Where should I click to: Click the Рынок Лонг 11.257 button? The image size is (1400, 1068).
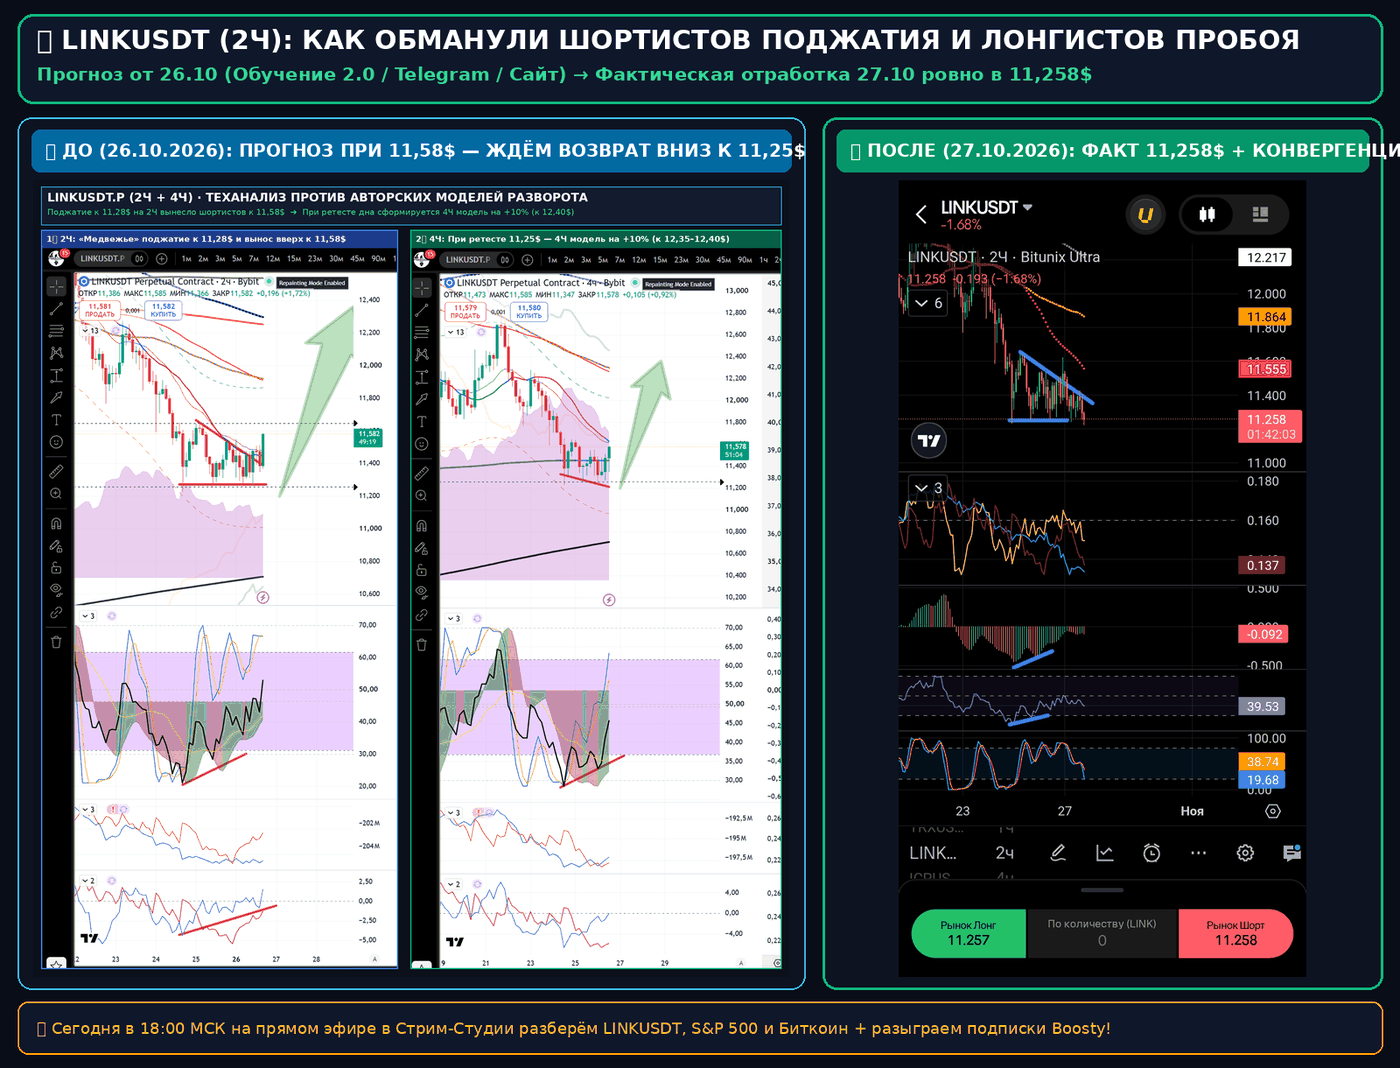coord(968,933)
